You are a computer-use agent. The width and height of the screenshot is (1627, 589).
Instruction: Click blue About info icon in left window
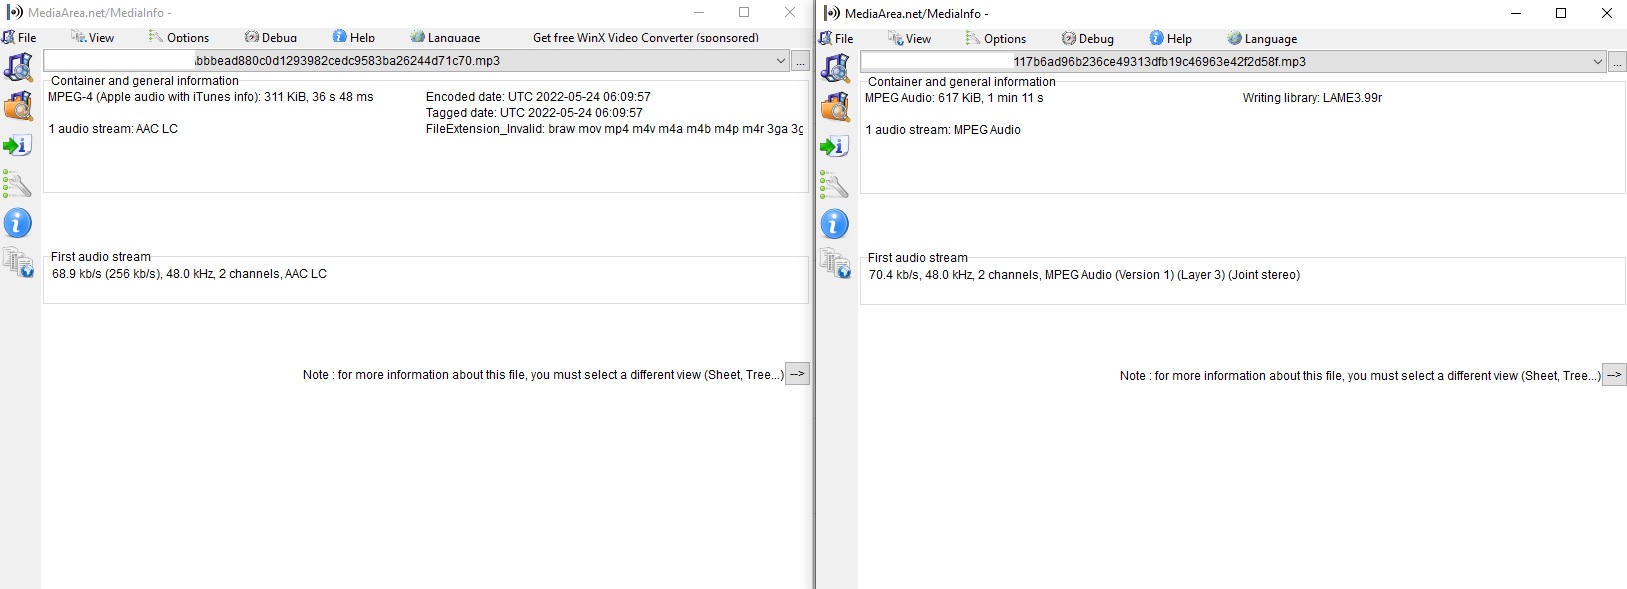click(18, 223)
